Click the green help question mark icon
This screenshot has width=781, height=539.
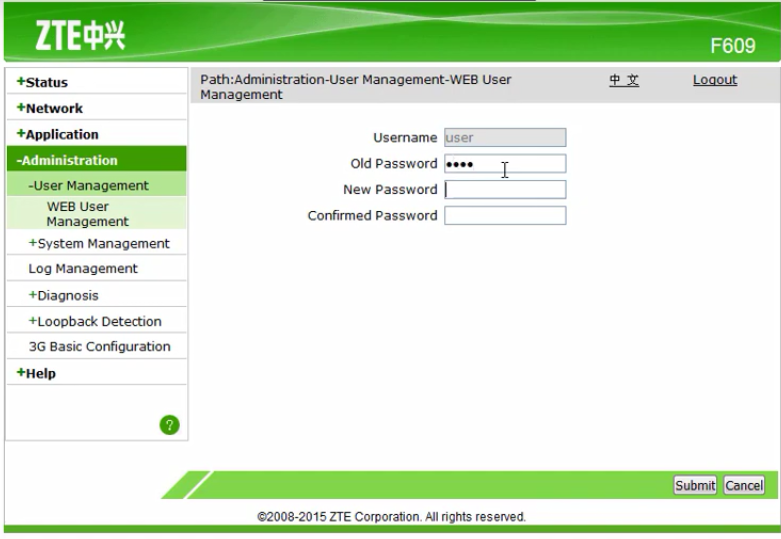click(x=169, y=425)
